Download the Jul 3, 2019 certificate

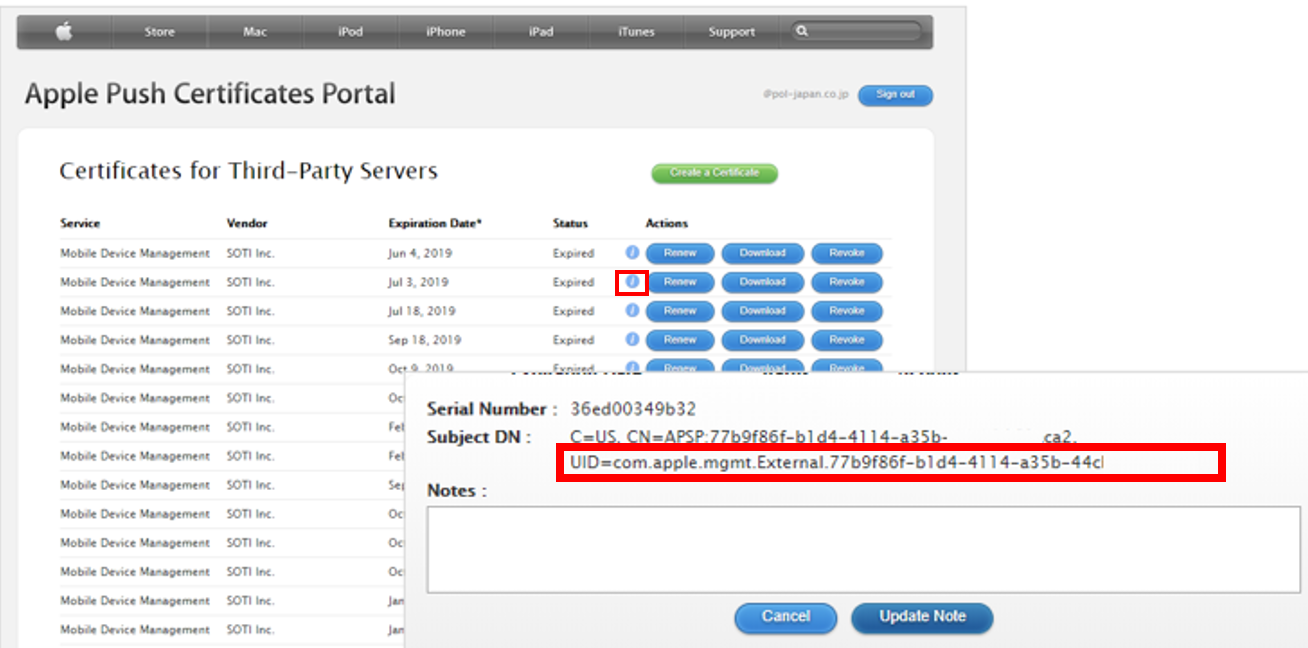click(x=763, y=282)
